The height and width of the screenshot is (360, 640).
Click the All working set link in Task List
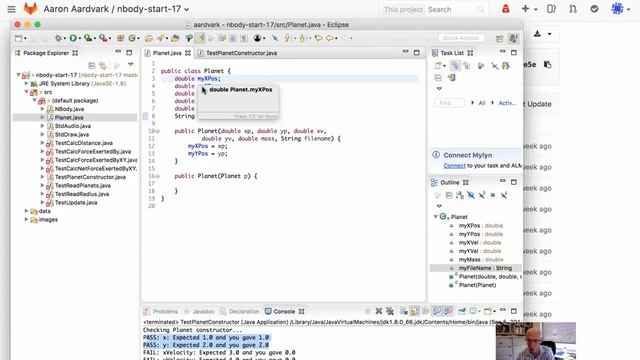482,103
